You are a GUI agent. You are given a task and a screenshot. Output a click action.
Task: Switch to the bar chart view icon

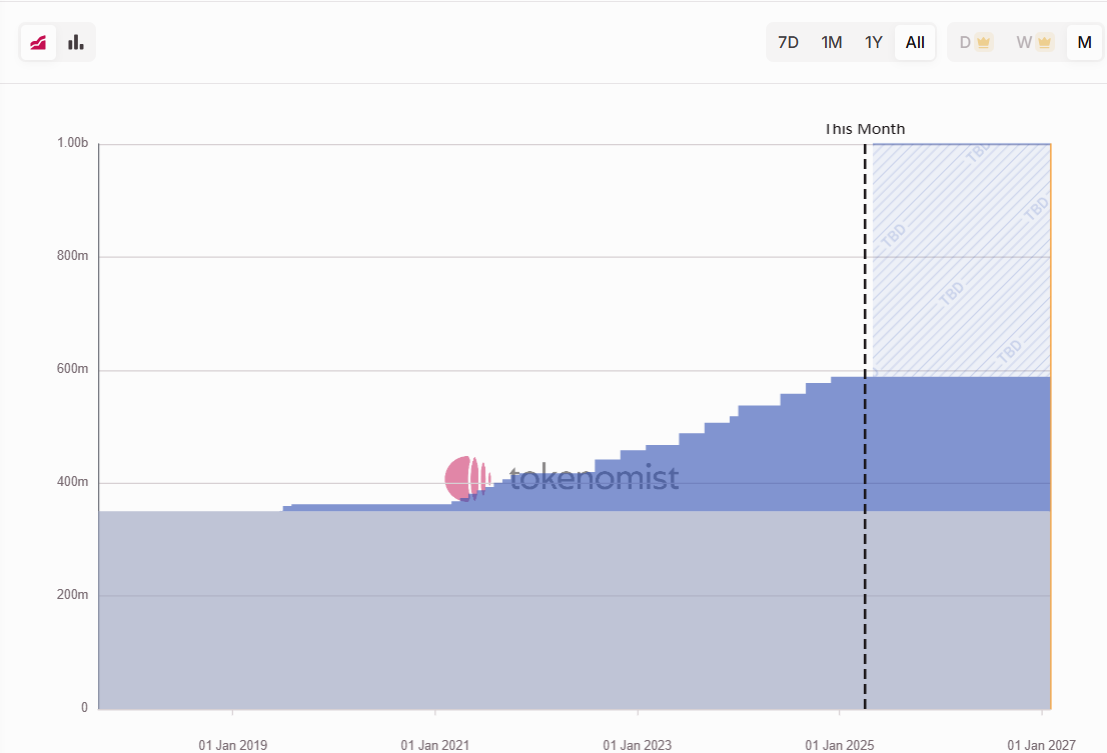click(x=76, y=42)
